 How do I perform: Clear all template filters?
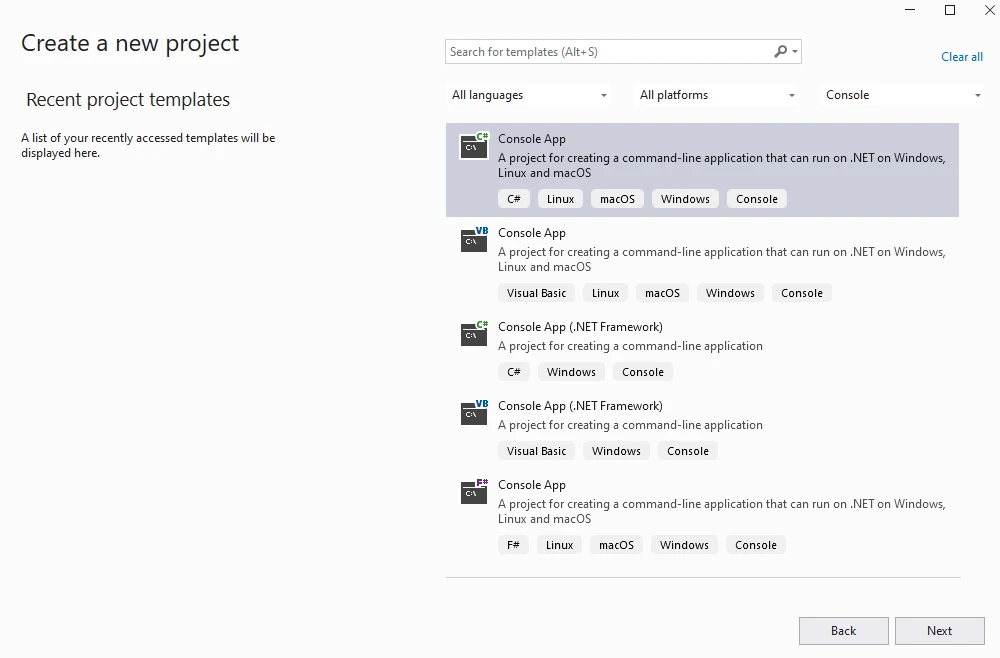tap(961, 57)
